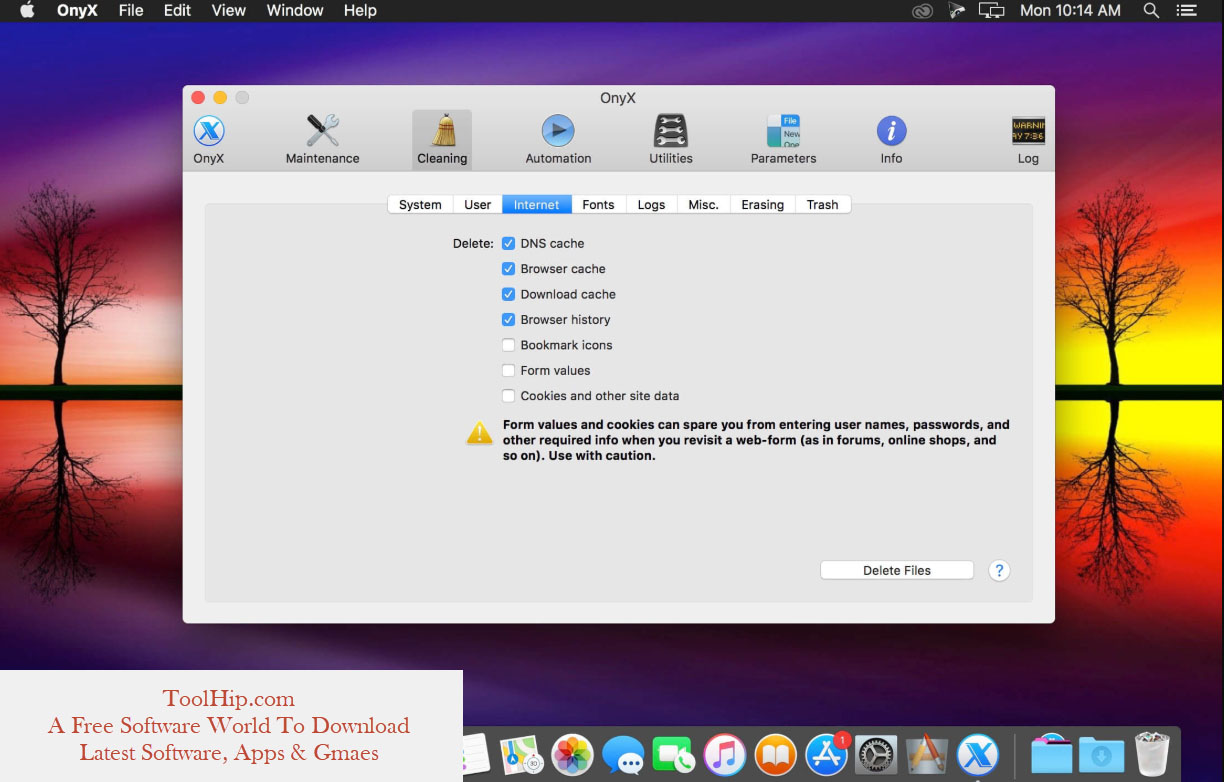Screen dimensions: 1224x782
Task: Open the File menu
Action: pyautogui.click(x=131, y=10)
